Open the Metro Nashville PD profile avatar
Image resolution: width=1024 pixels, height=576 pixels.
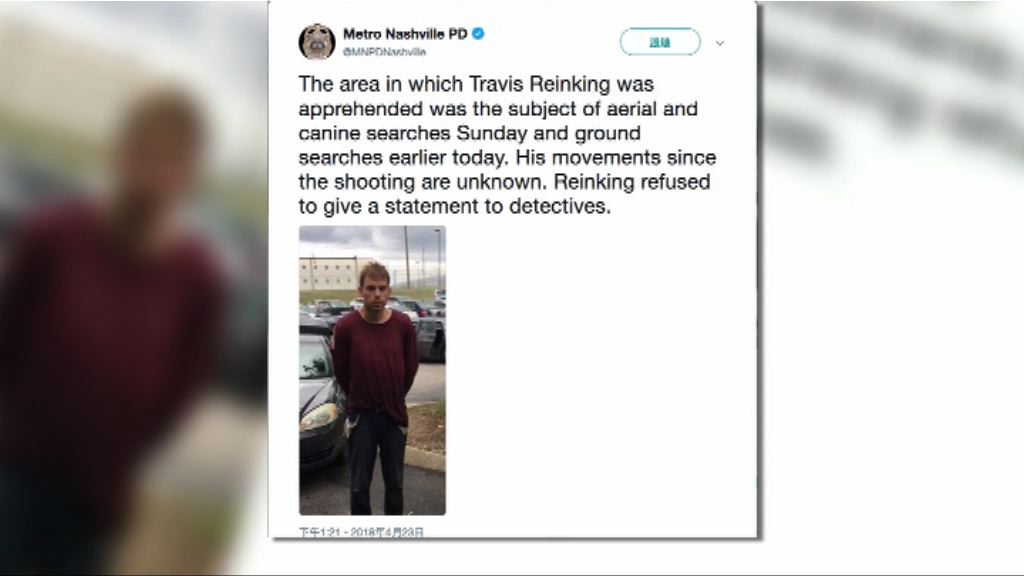coord(317,42)
